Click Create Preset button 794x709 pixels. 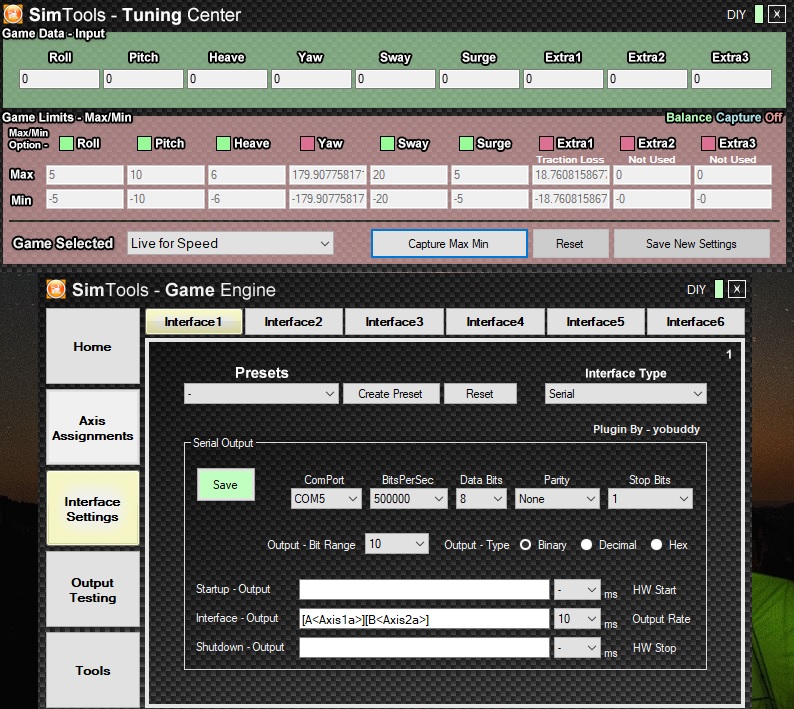[x=390, y=393]
